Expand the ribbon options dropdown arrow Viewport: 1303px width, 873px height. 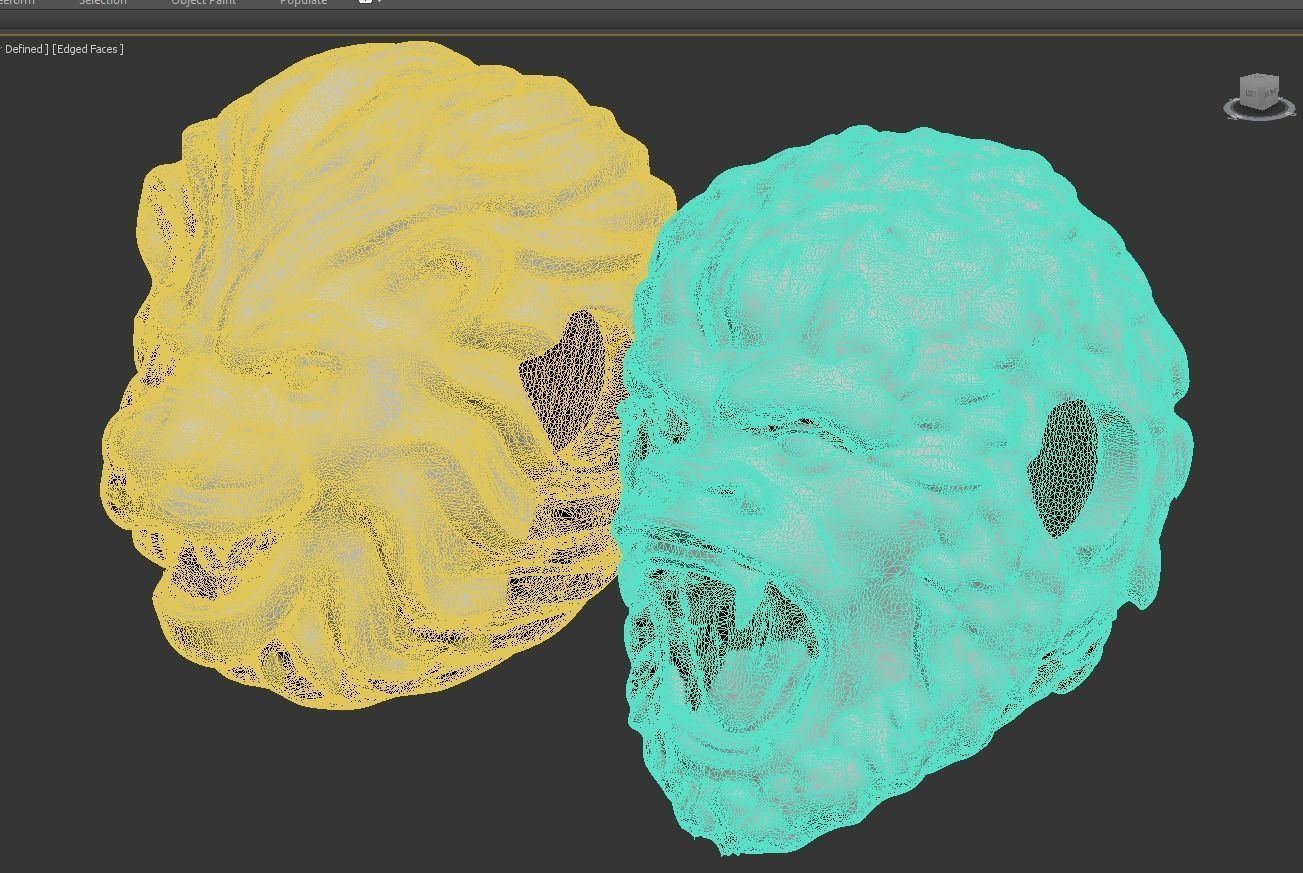tap(380, 2)
